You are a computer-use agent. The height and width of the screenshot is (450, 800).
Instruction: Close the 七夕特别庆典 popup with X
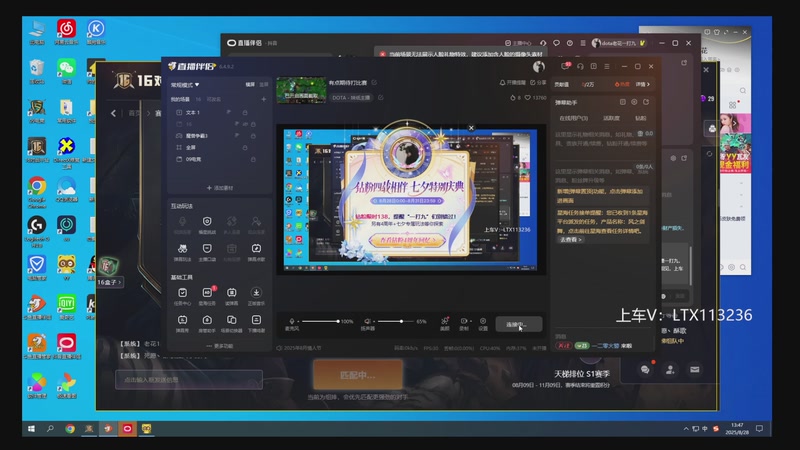coord(471,128)
